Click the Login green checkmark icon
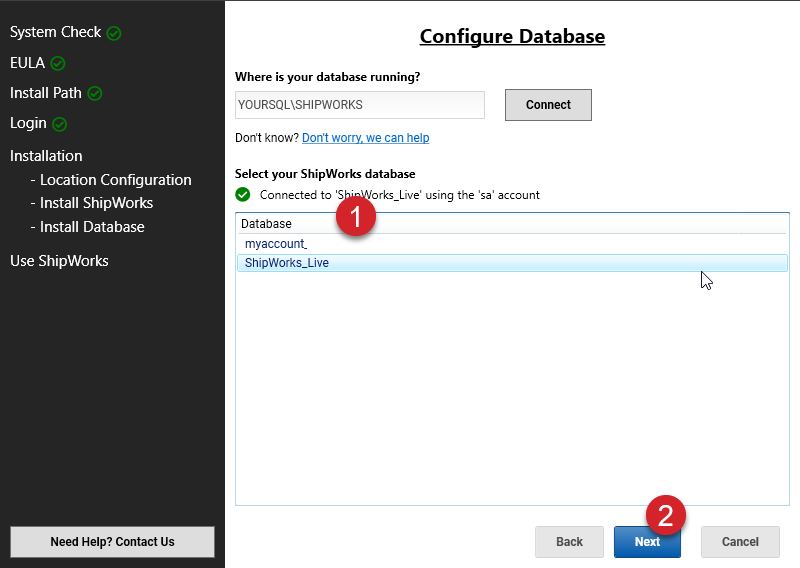 point(59,124)
